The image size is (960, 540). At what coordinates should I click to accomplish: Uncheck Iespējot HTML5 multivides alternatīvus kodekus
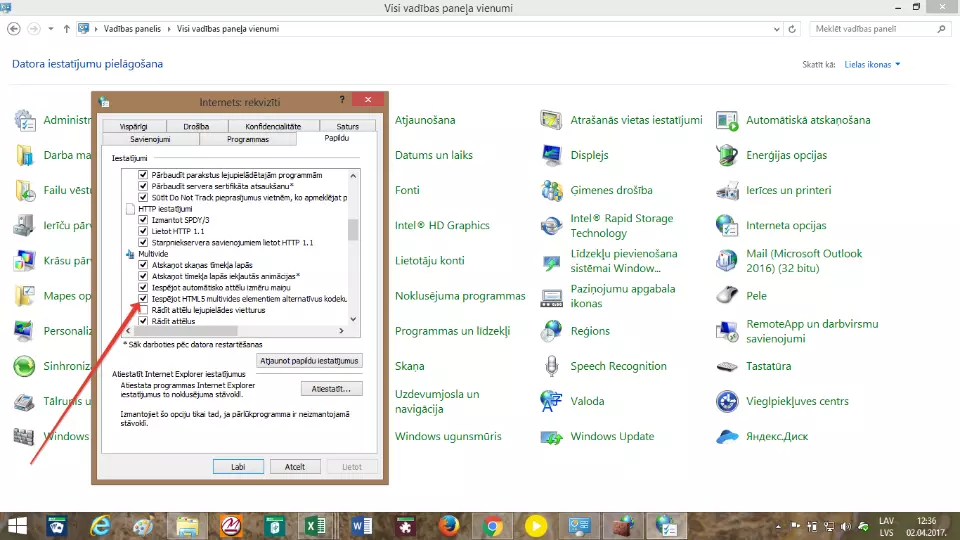tap(143, 299)
